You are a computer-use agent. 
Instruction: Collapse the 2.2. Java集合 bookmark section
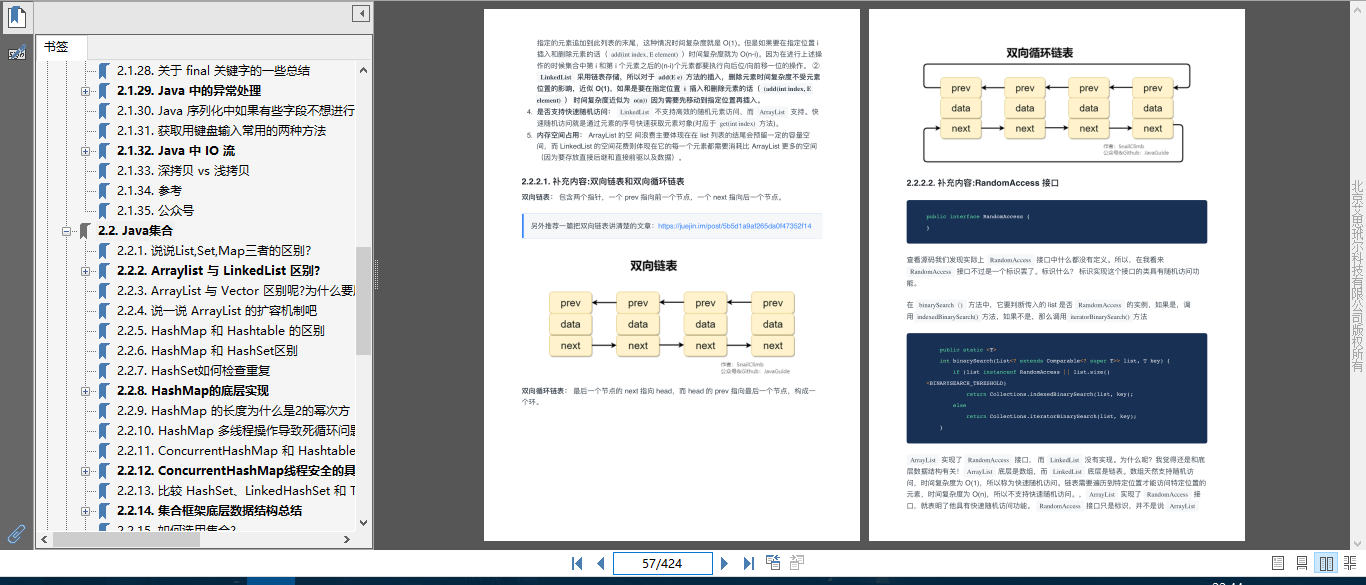click(x=68, y=231)
